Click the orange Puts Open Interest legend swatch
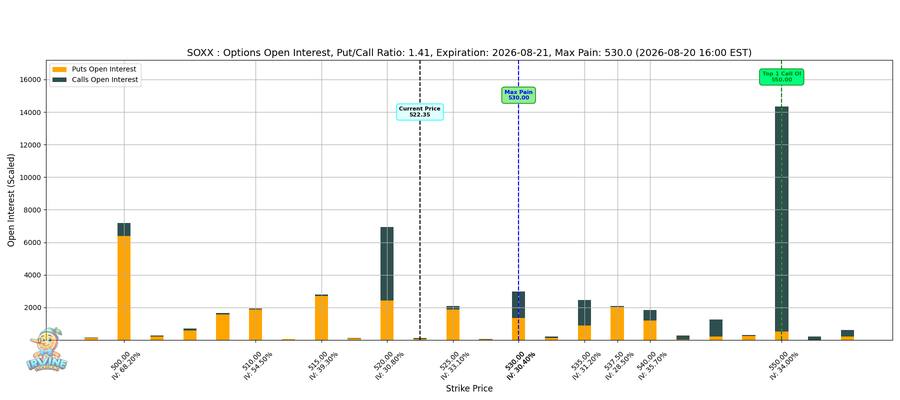900x400 pixels. coord(60,69)
